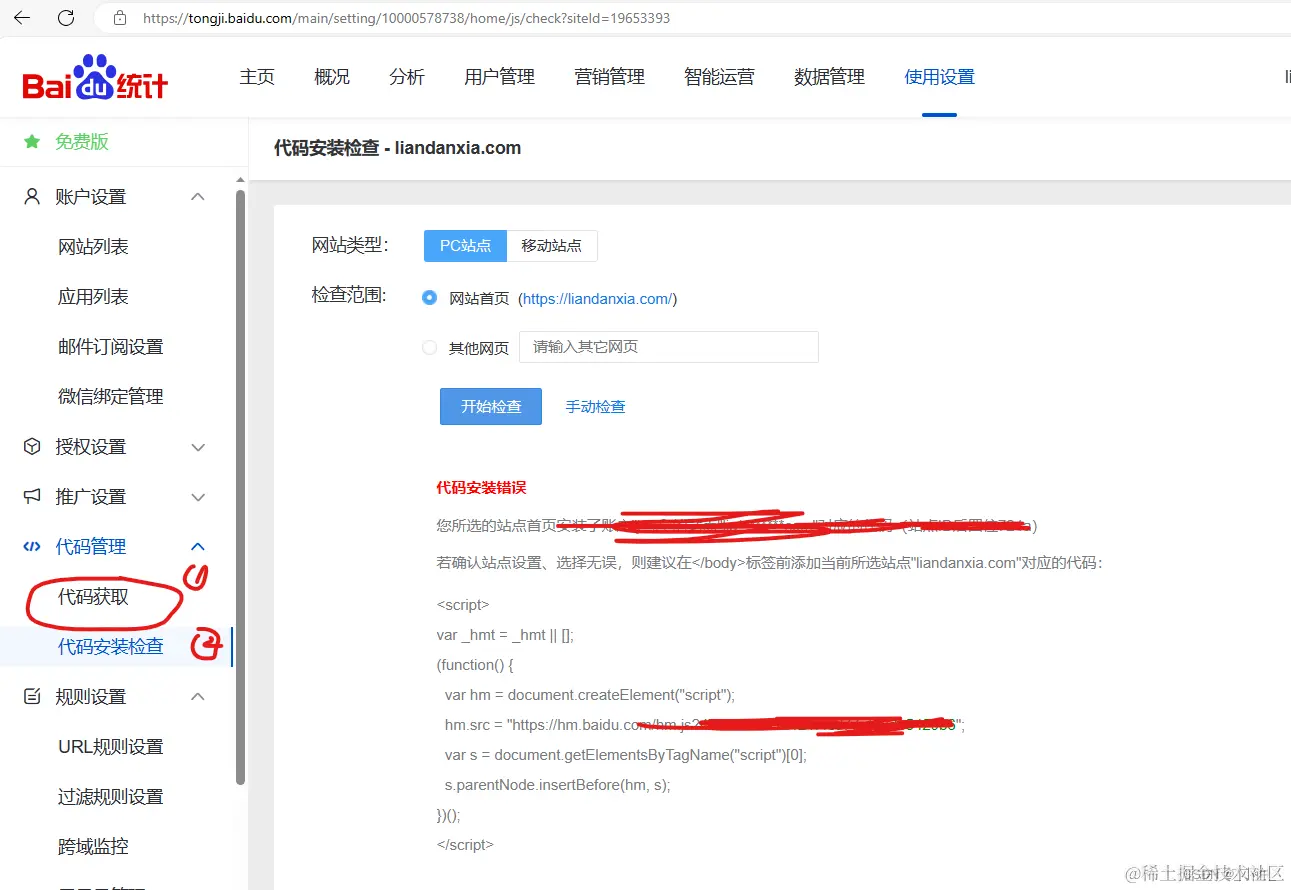Click the browser back arrow

point(22,17)
